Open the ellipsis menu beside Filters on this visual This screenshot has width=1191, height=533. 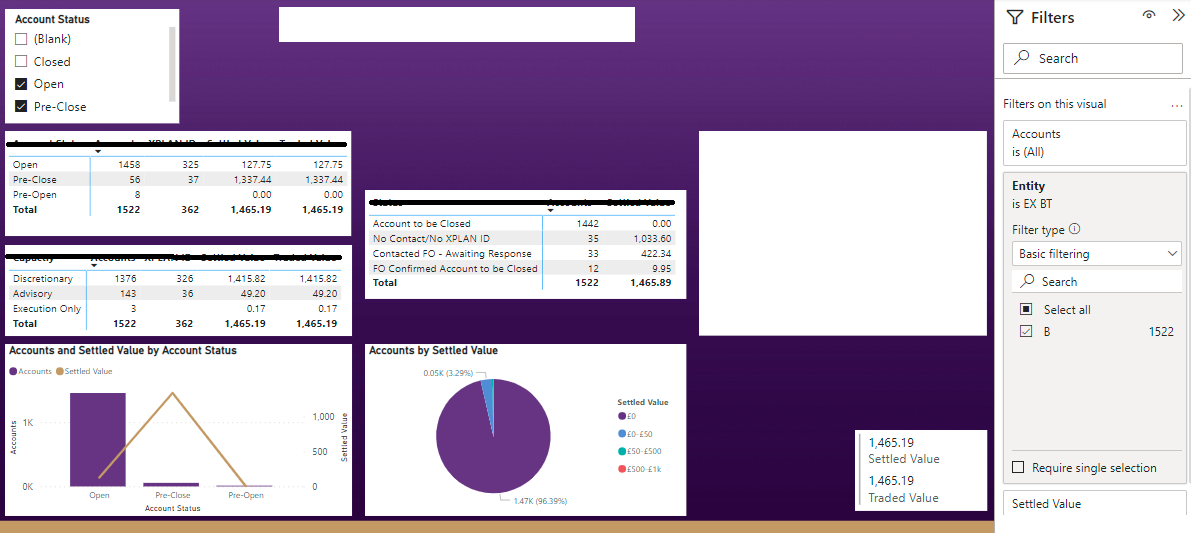tap(1177, 105)
